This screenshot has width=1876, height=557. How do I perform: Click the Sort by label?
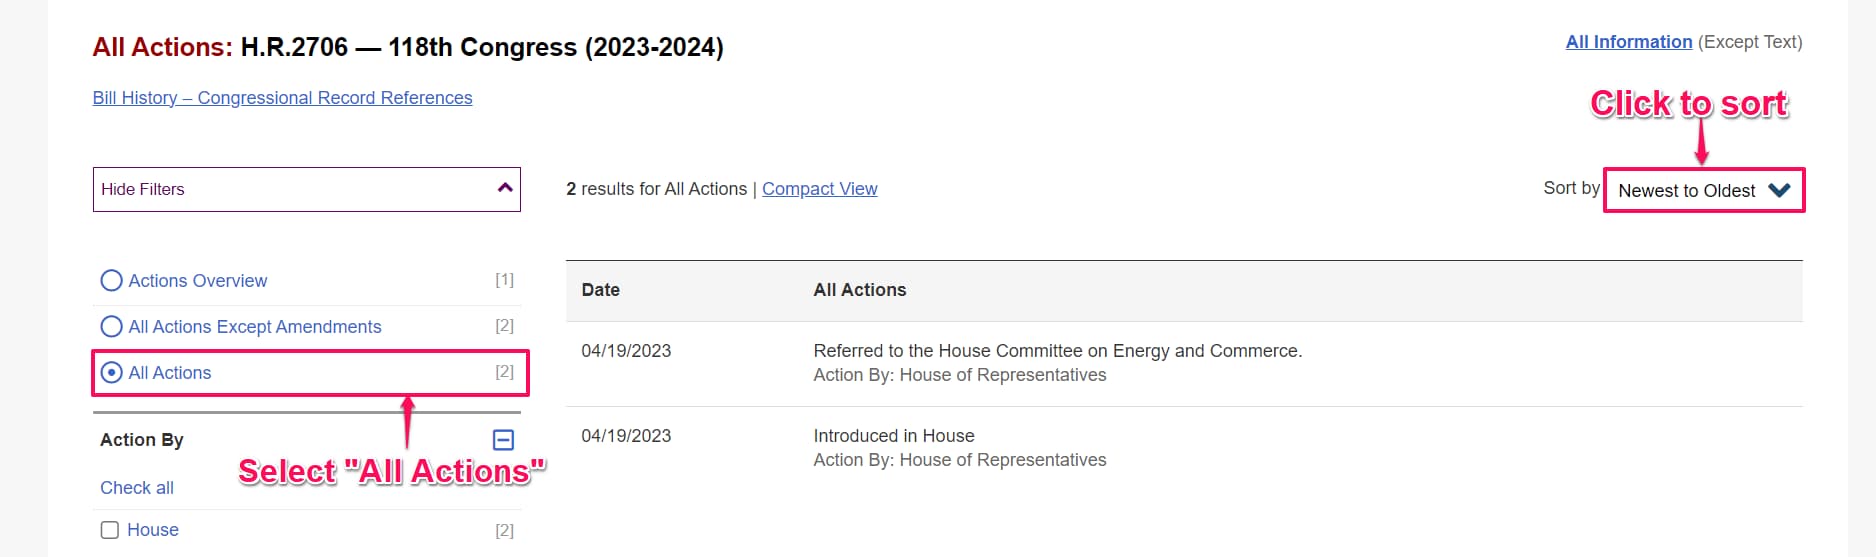(1571, 188)
